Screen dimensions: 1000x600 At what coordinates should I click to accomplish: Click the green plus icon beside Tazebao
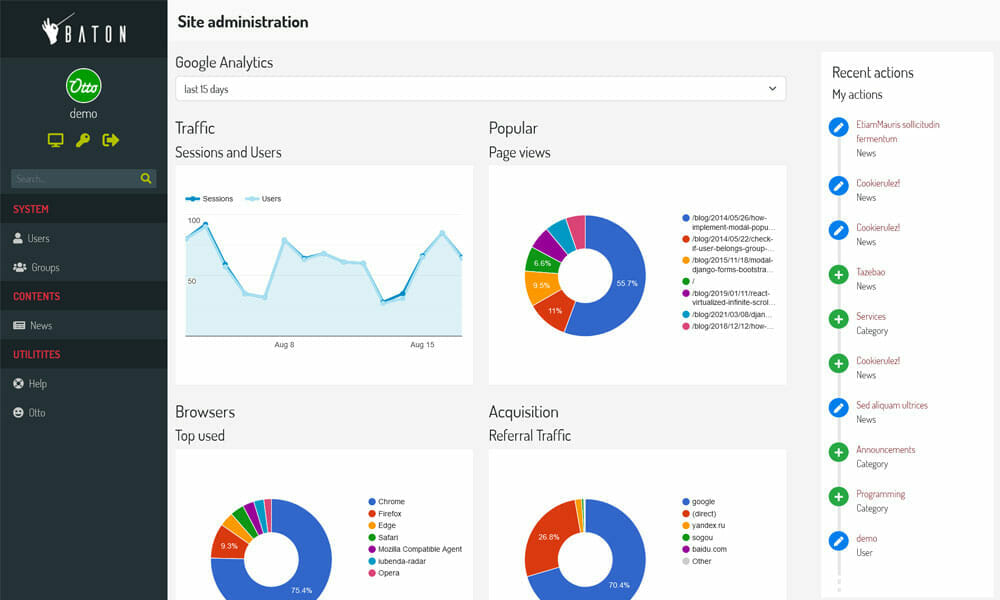(x=839, y=274)
